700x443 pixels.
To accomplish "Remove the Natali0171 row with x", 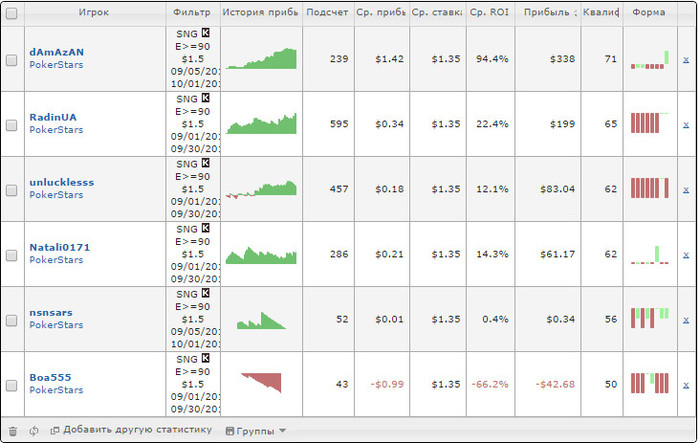I will (685, 255).
